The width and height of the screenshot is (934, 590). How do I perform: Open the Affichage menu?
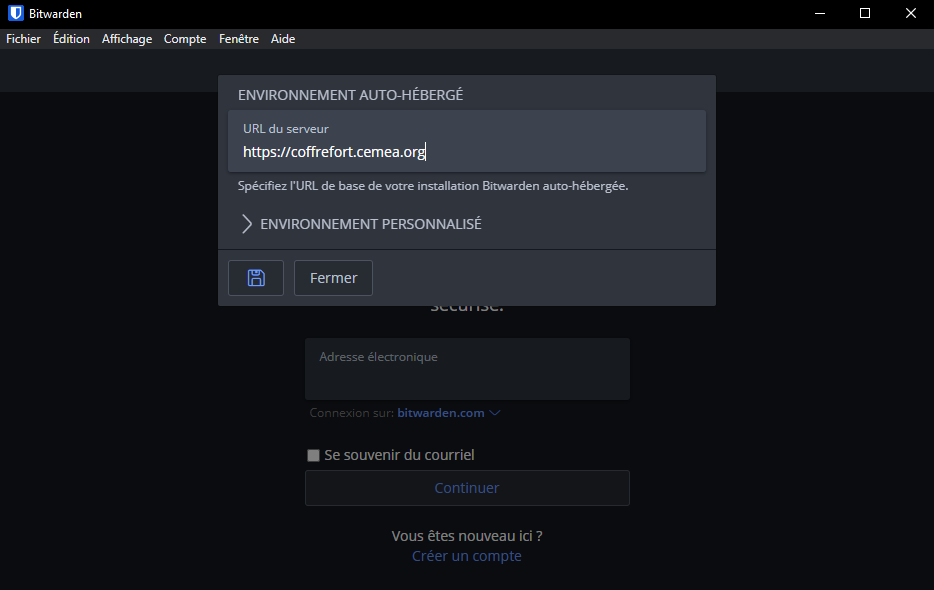pos(127,39)
